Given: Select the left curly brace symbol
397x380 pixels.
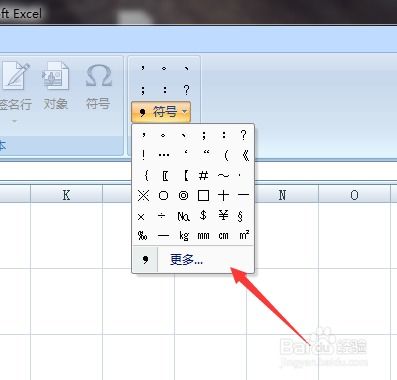Looking at the screenshot, I should pyautogui.click(x=146, y=175).
